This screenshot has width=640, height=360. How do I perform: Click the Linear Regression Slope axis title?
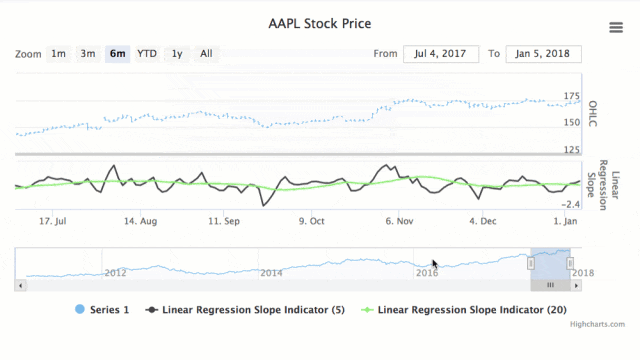[603, 185]
